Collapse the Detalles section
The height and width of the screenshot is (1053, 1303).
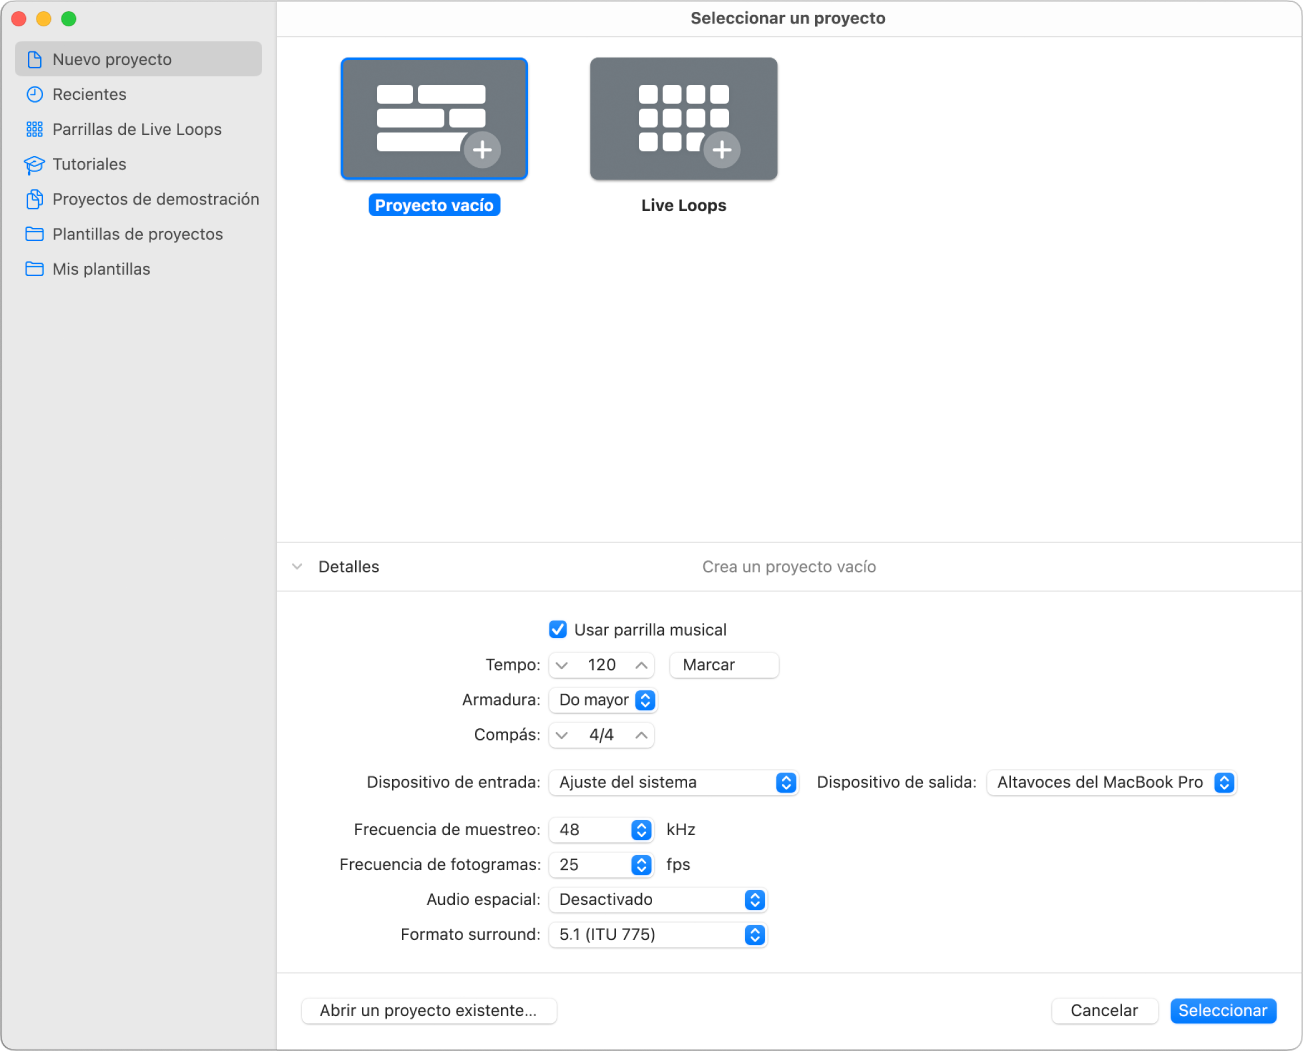click(x=297, y=566)
